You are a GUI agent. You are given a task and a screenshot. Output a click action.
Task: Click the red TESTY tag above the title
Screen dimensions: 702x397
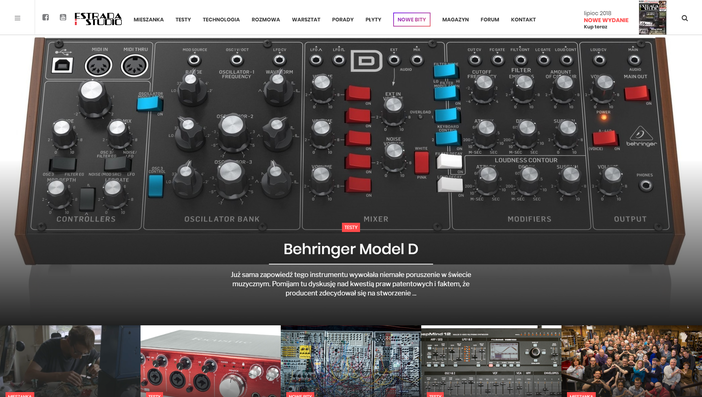[351, 227]
